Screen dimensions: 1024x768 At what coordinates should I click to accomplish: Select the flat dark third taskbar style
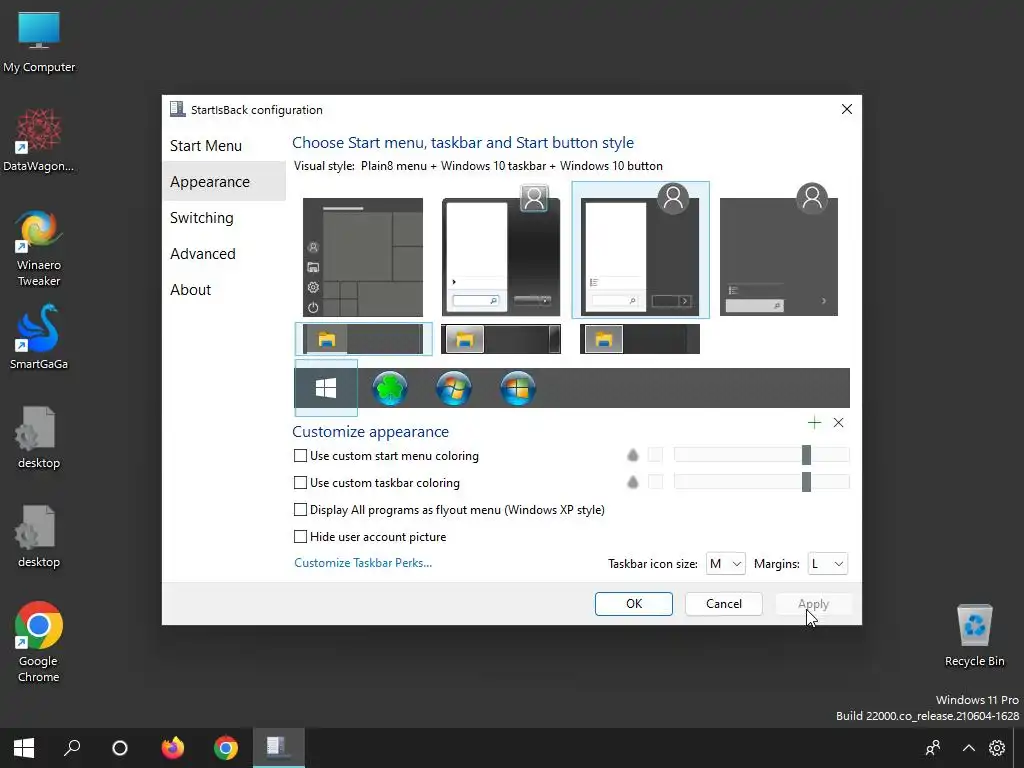[640, 340]
